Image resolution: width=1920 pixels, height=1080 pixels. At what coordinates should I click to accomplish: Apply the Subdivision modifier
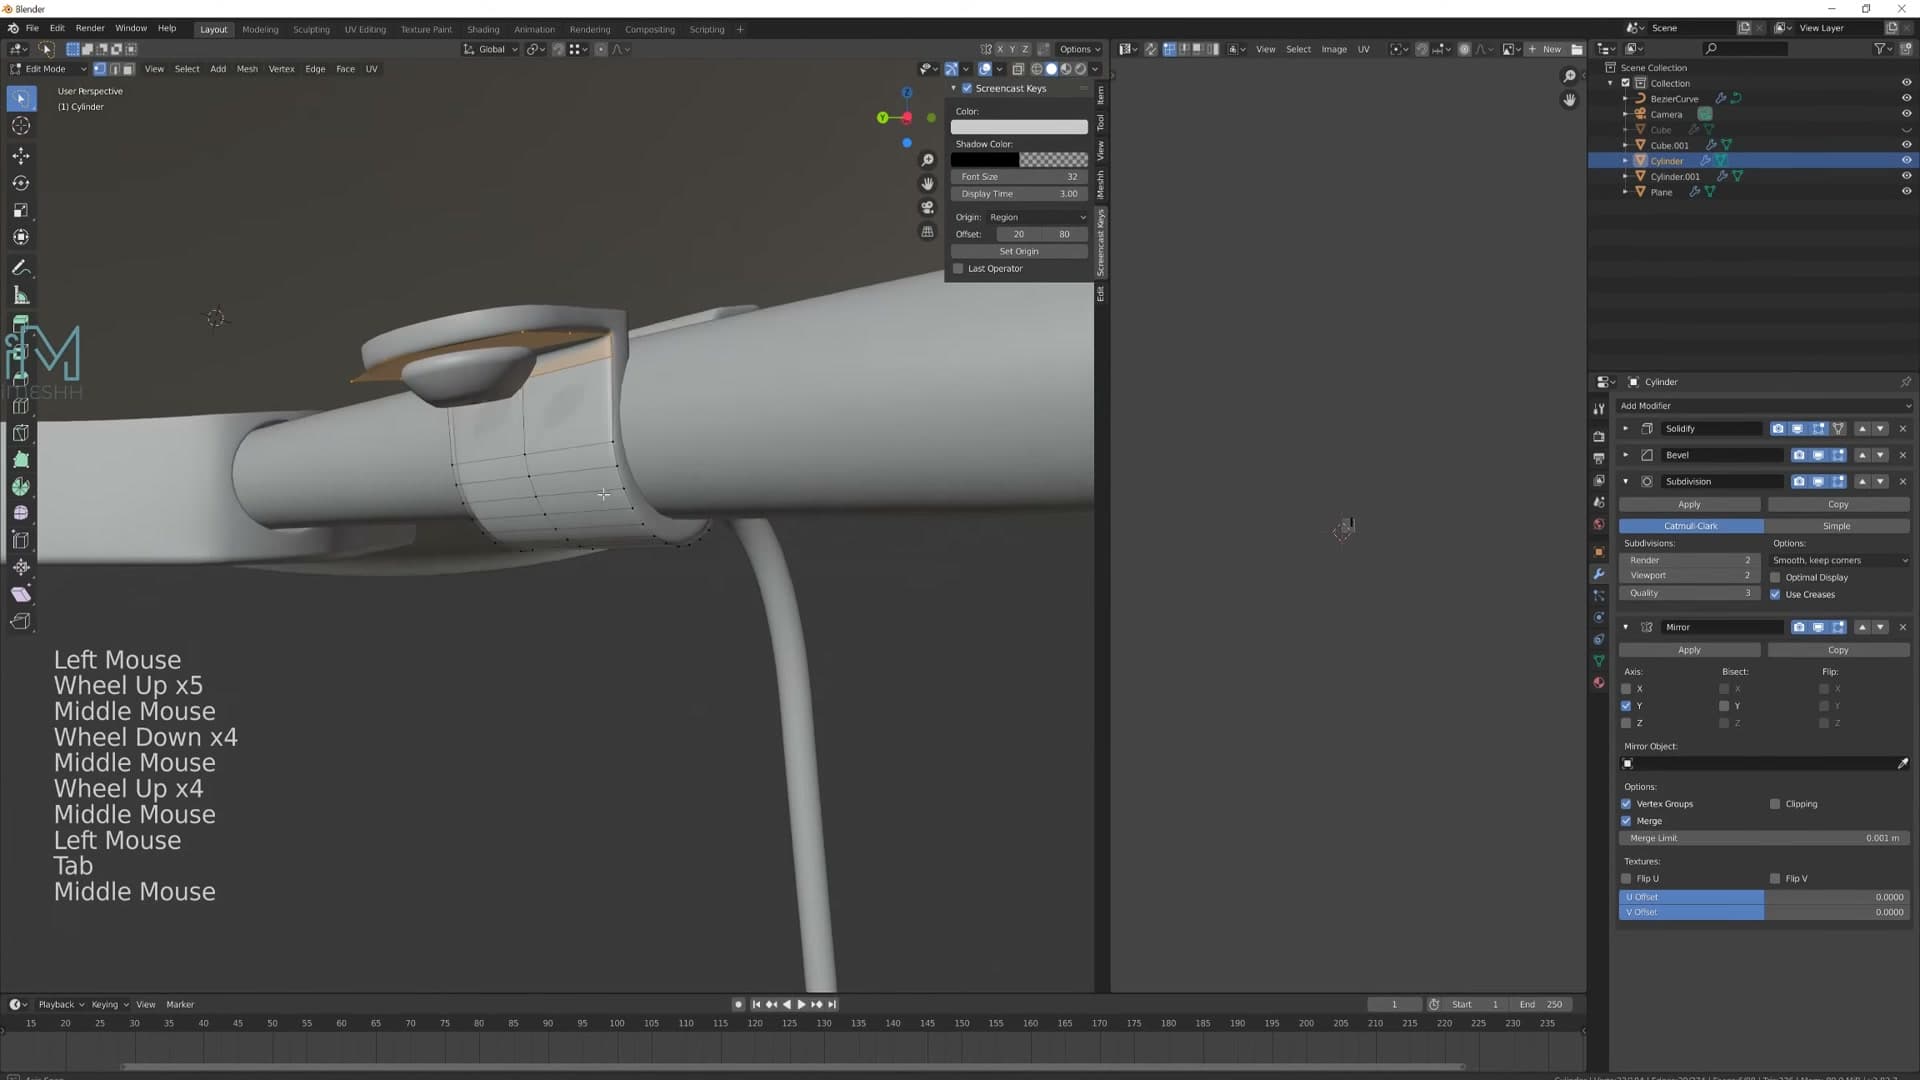(1689, 505)
